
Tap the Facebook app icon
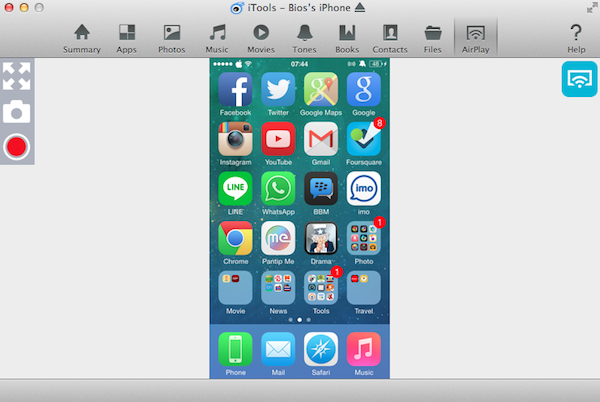[x=235, y=90]
